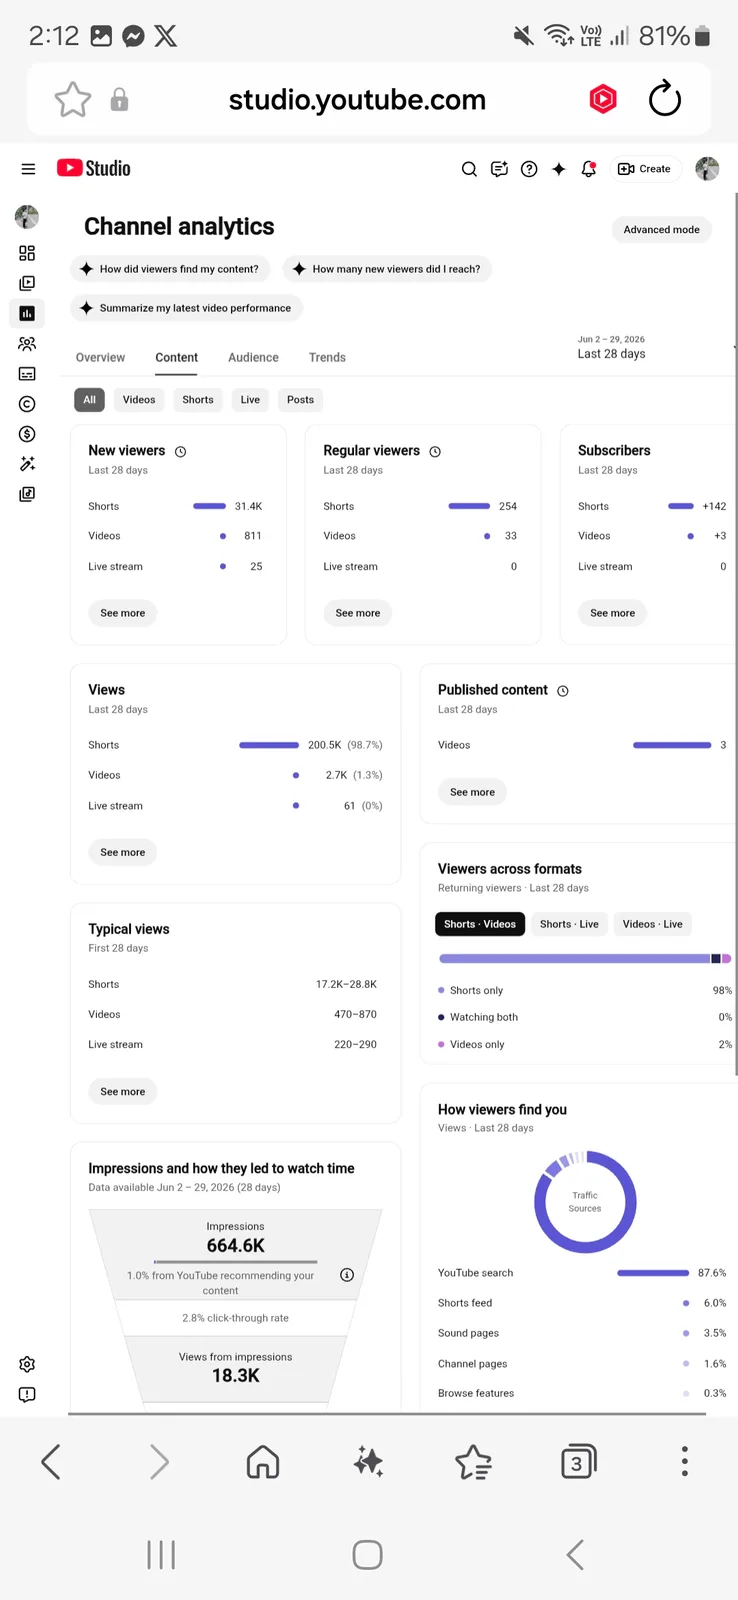Screen dimensions: 738x1600
Task: Click the red shield icon in the address bar
Action: pyautogui.click(x=603, y=99)
